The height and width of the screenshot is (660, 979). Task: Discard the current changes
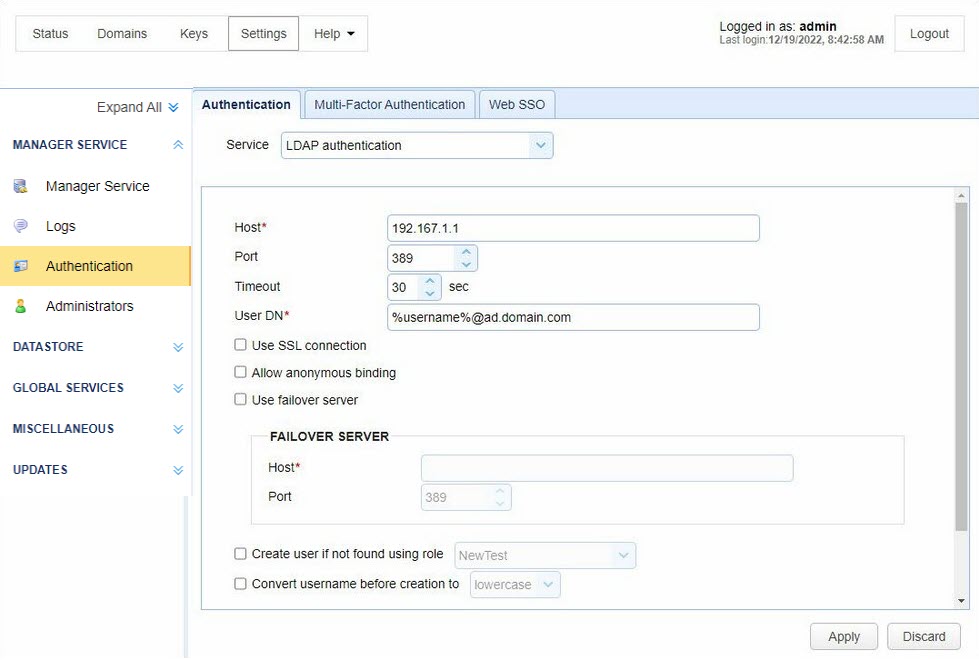[x=923, y=636]
